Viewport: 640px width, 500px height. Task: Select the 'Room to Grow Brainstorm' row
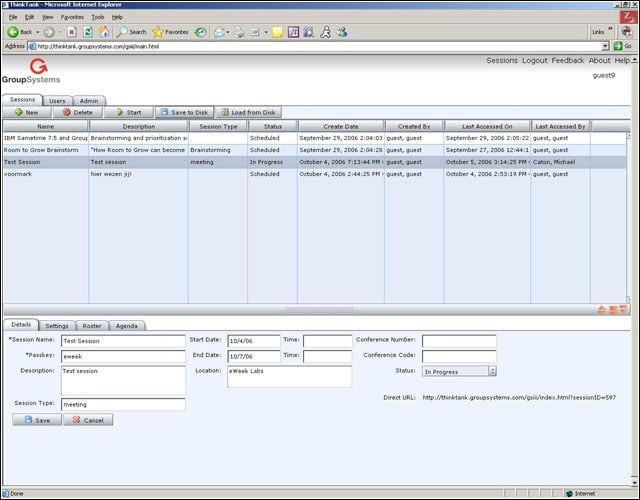(314, 150)
